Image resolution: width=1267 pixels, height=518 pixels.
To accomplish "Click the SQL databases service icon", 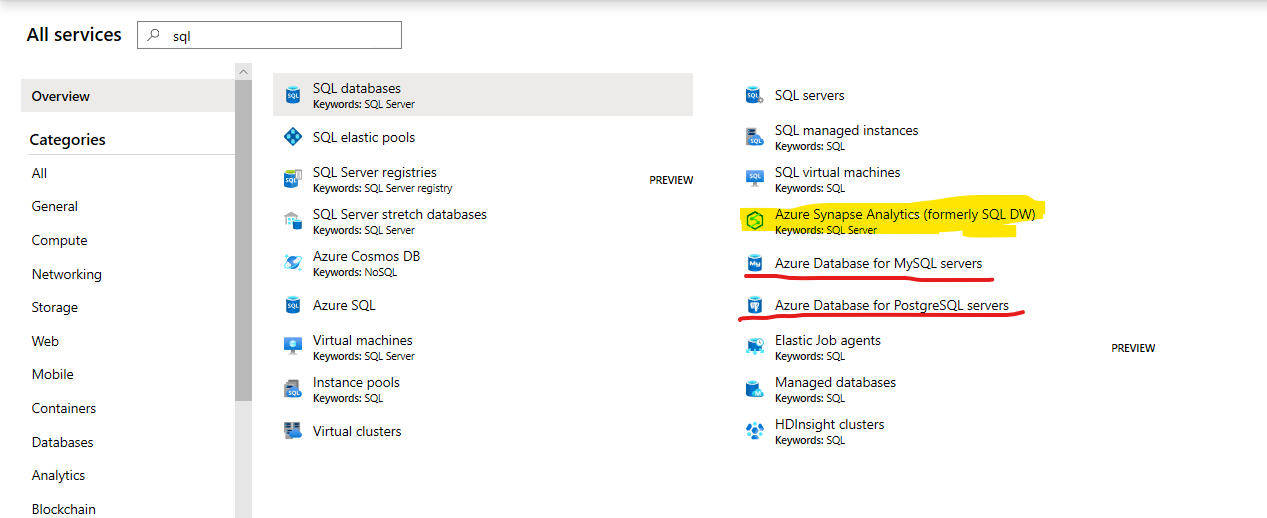I will [293, 96].
